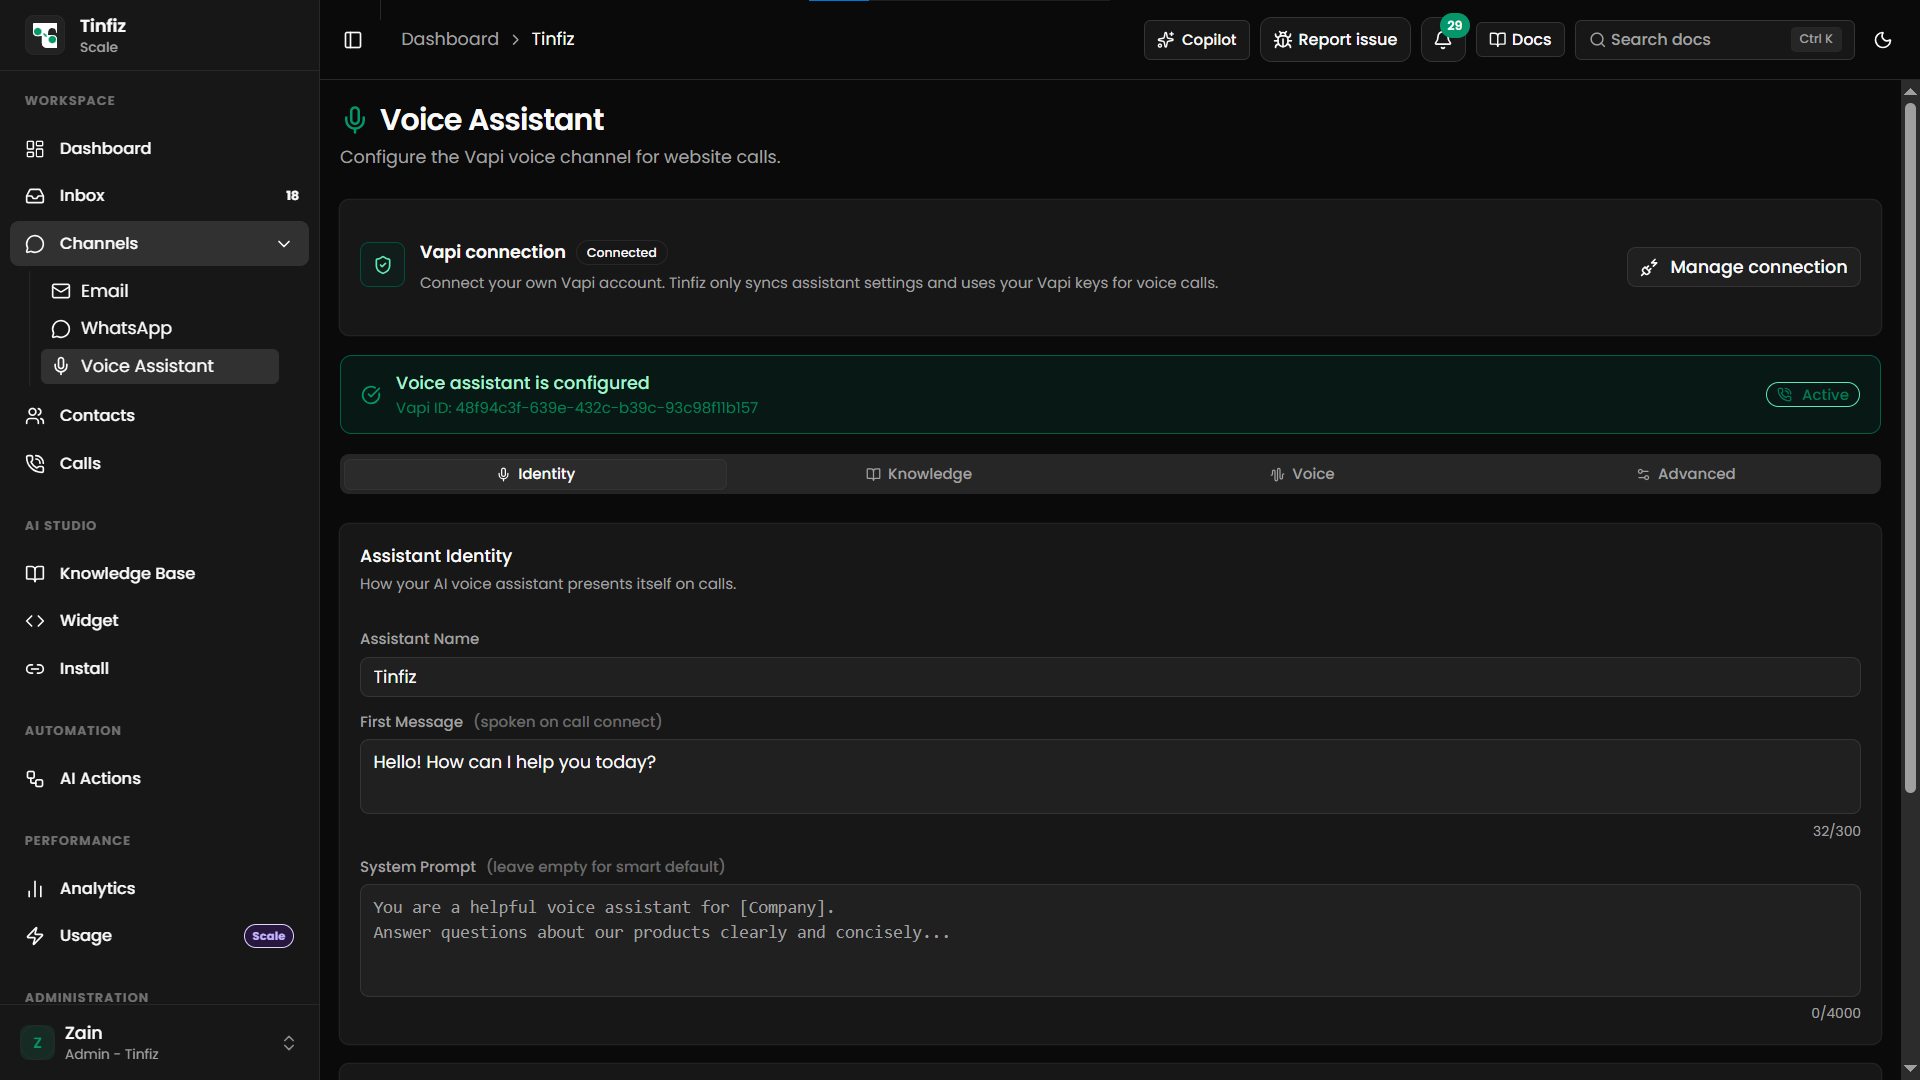
Task: Edit the First Message textarea
Action: 1110,776
